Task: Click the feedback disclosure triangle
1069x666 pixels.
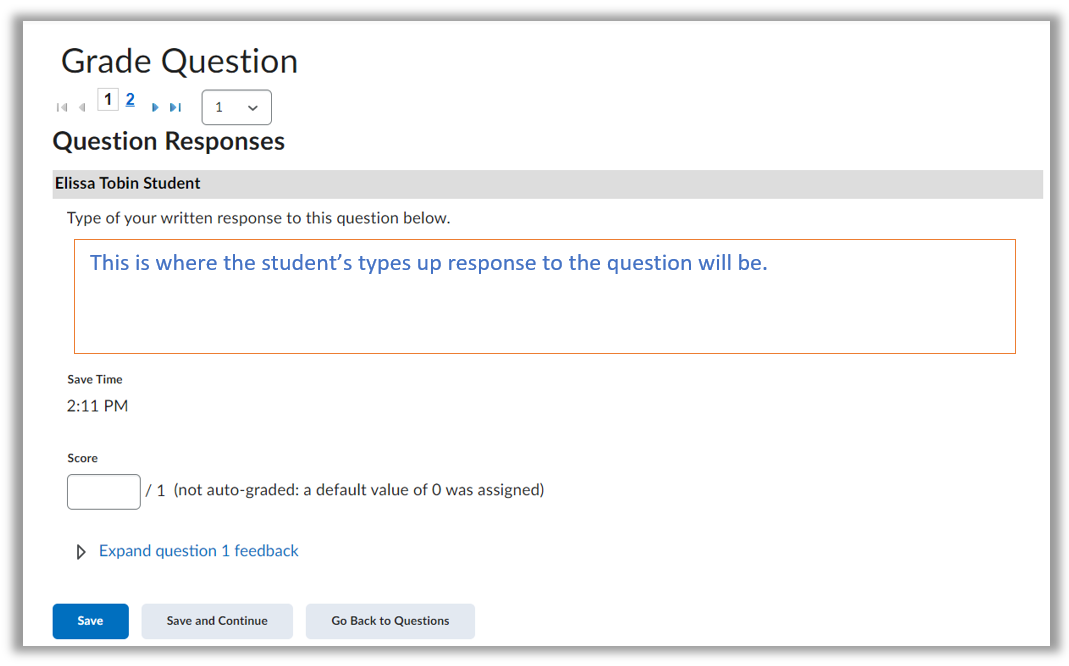Action: (x=81, y=551)
